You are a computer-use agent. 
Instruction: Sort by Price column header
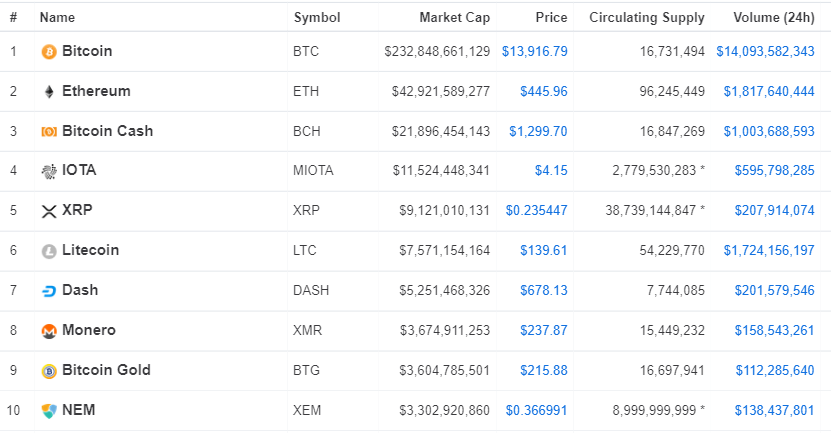click(550, 17)
